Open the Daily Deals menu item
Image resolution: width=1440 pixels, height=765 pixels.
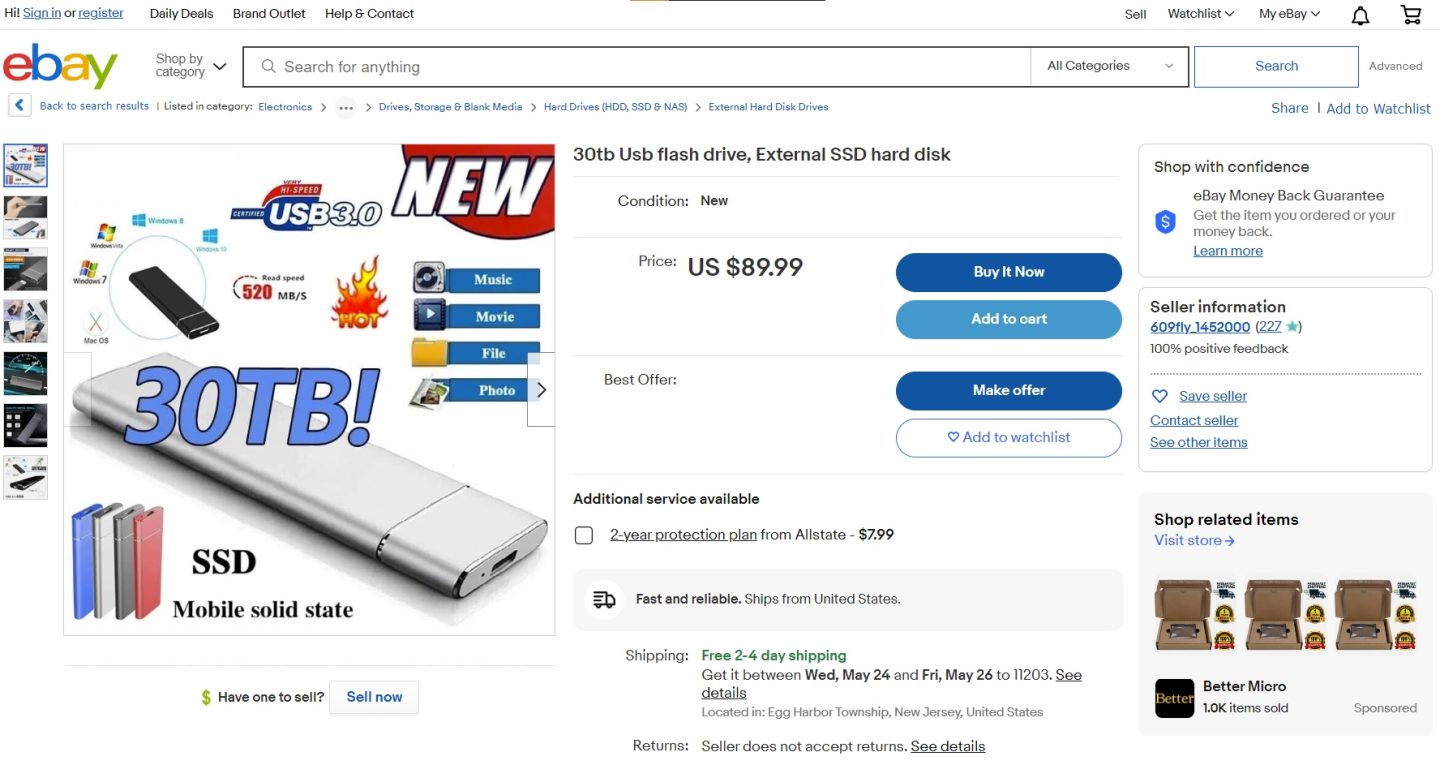tap(180, 14)
